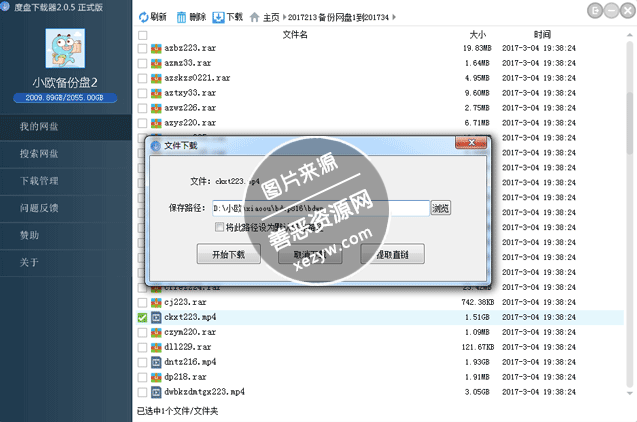Viewport: 637px width, 422px height.
Task: Click 提取直链 button
Action: tap(392, 254)
